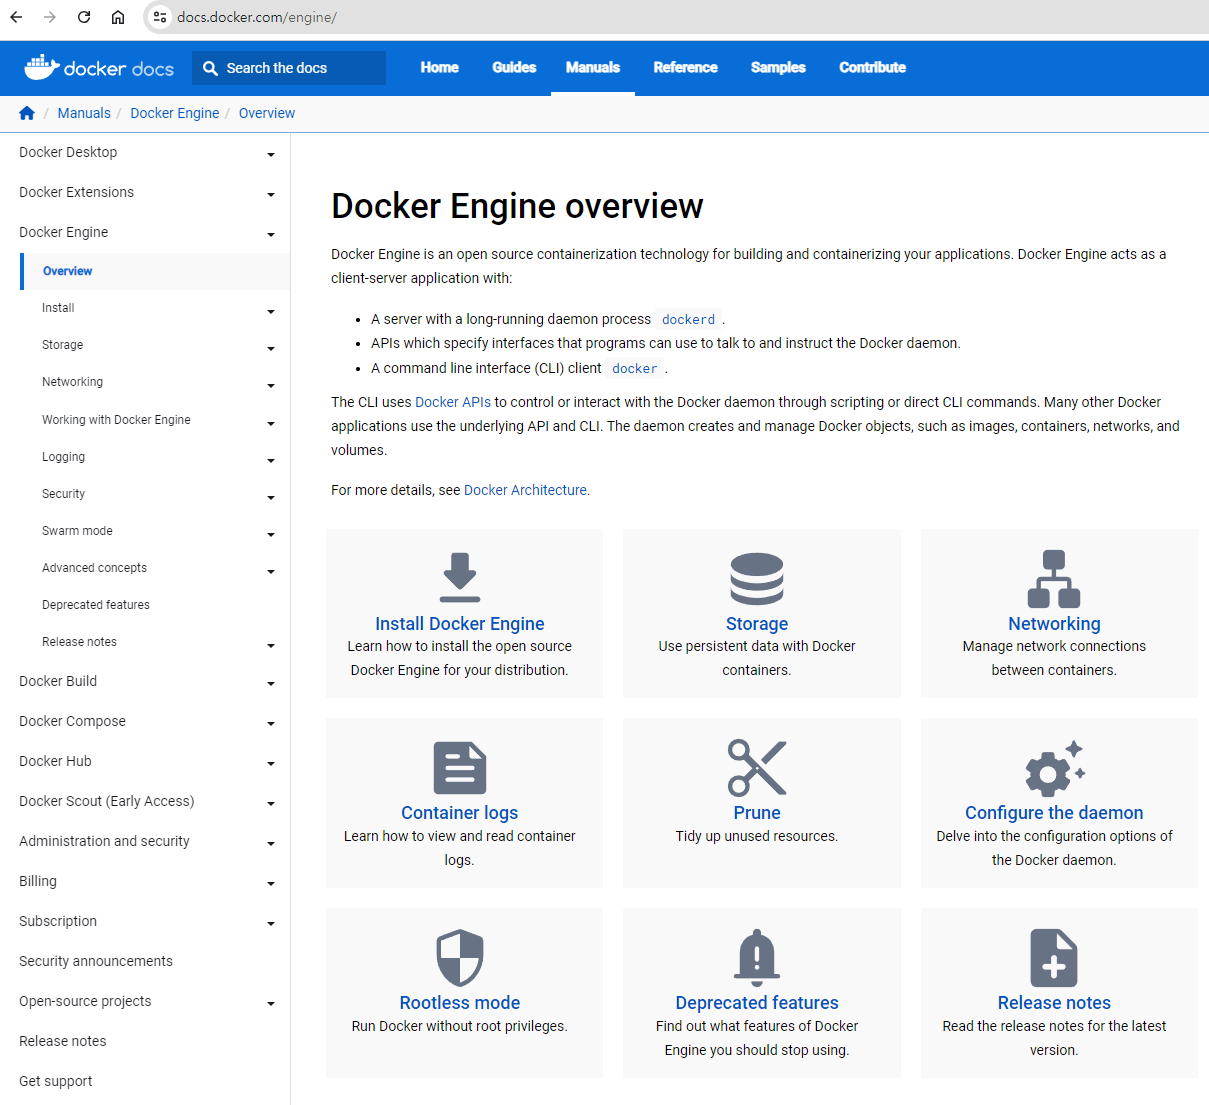
Task: Open Security announcements in the sidebar
Action: pos(96,961)
